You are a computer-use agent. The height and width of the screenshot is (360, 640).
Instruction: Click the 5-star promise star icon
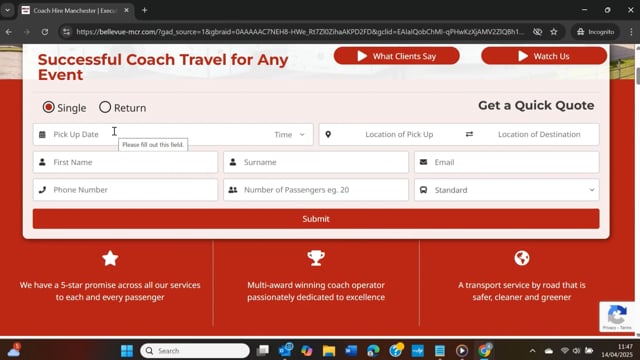[110, 258]
